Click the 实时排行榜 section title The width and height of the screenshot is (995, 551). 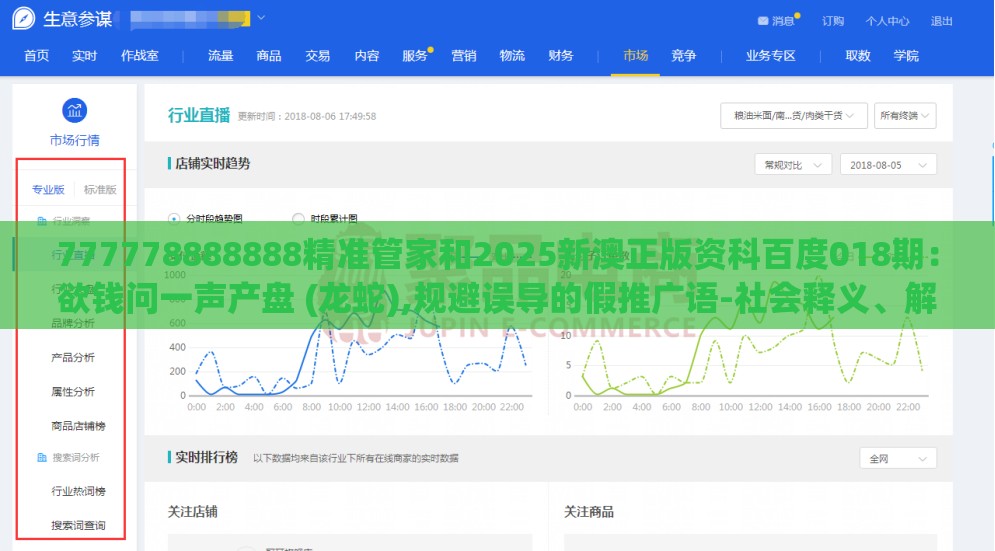[206, 457]
